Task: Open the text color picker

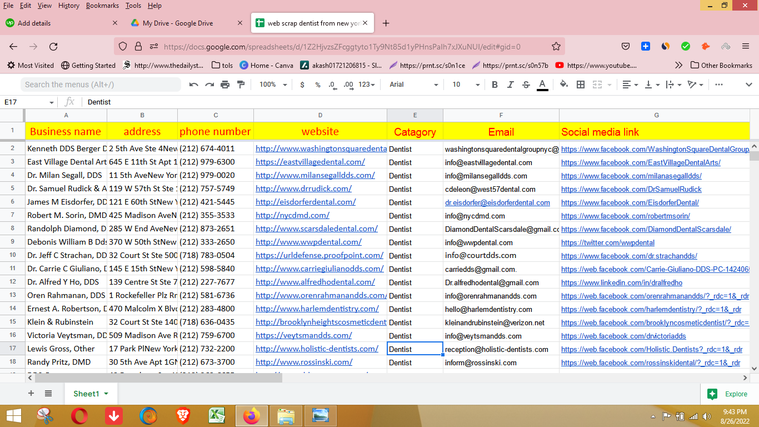Action: [x=542, y=85]
